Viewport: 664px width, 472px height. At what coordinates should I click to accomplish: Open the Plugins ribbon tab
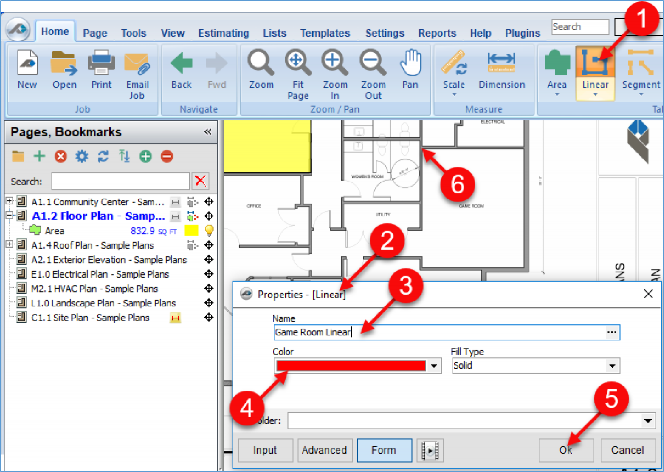click(x=523, y=33)
